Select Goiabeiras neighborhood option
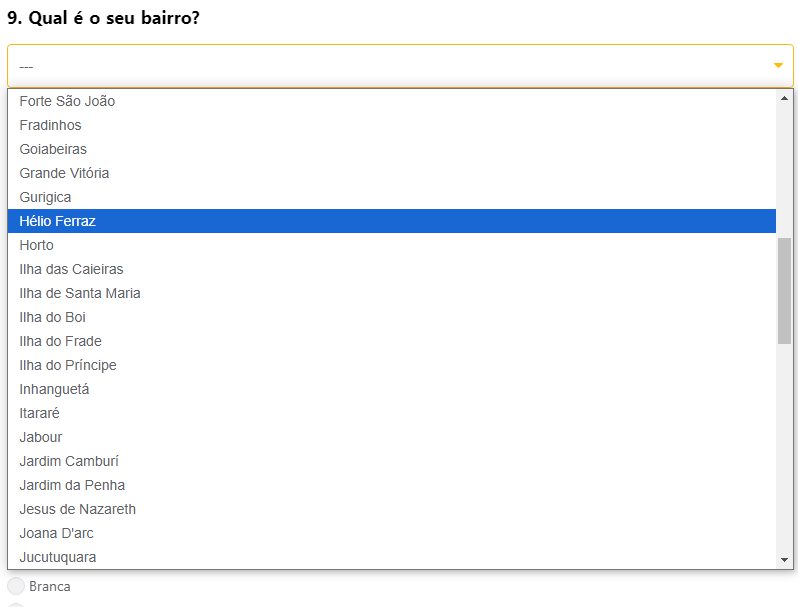 click(53, 149)
